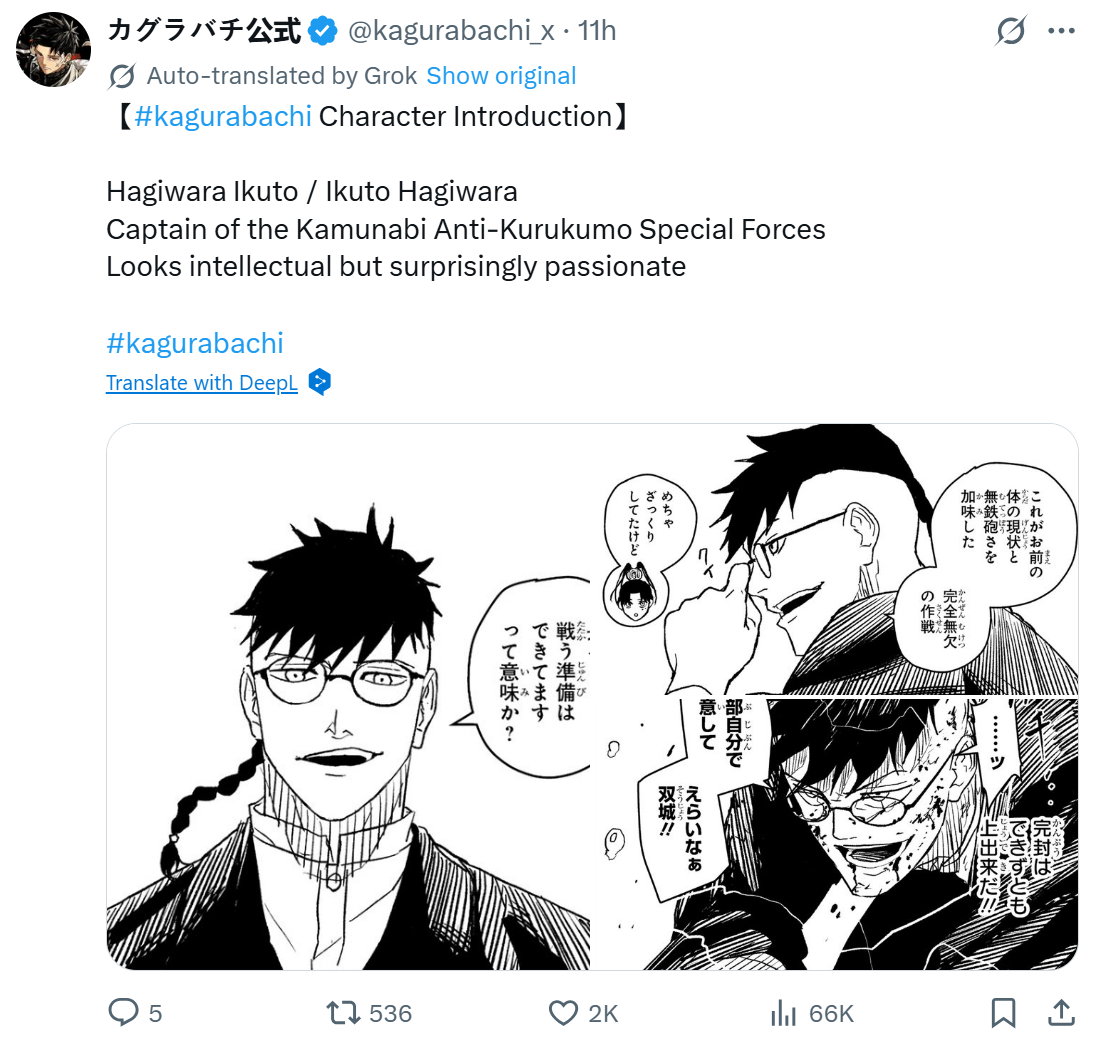
Task: Open #kagurabachi hashtag in the title line
Action: point(223,116)
